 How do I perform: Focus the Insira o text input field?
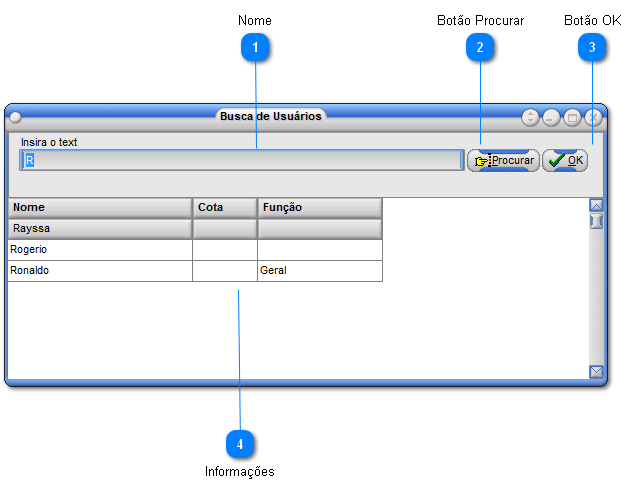point(242,160)
